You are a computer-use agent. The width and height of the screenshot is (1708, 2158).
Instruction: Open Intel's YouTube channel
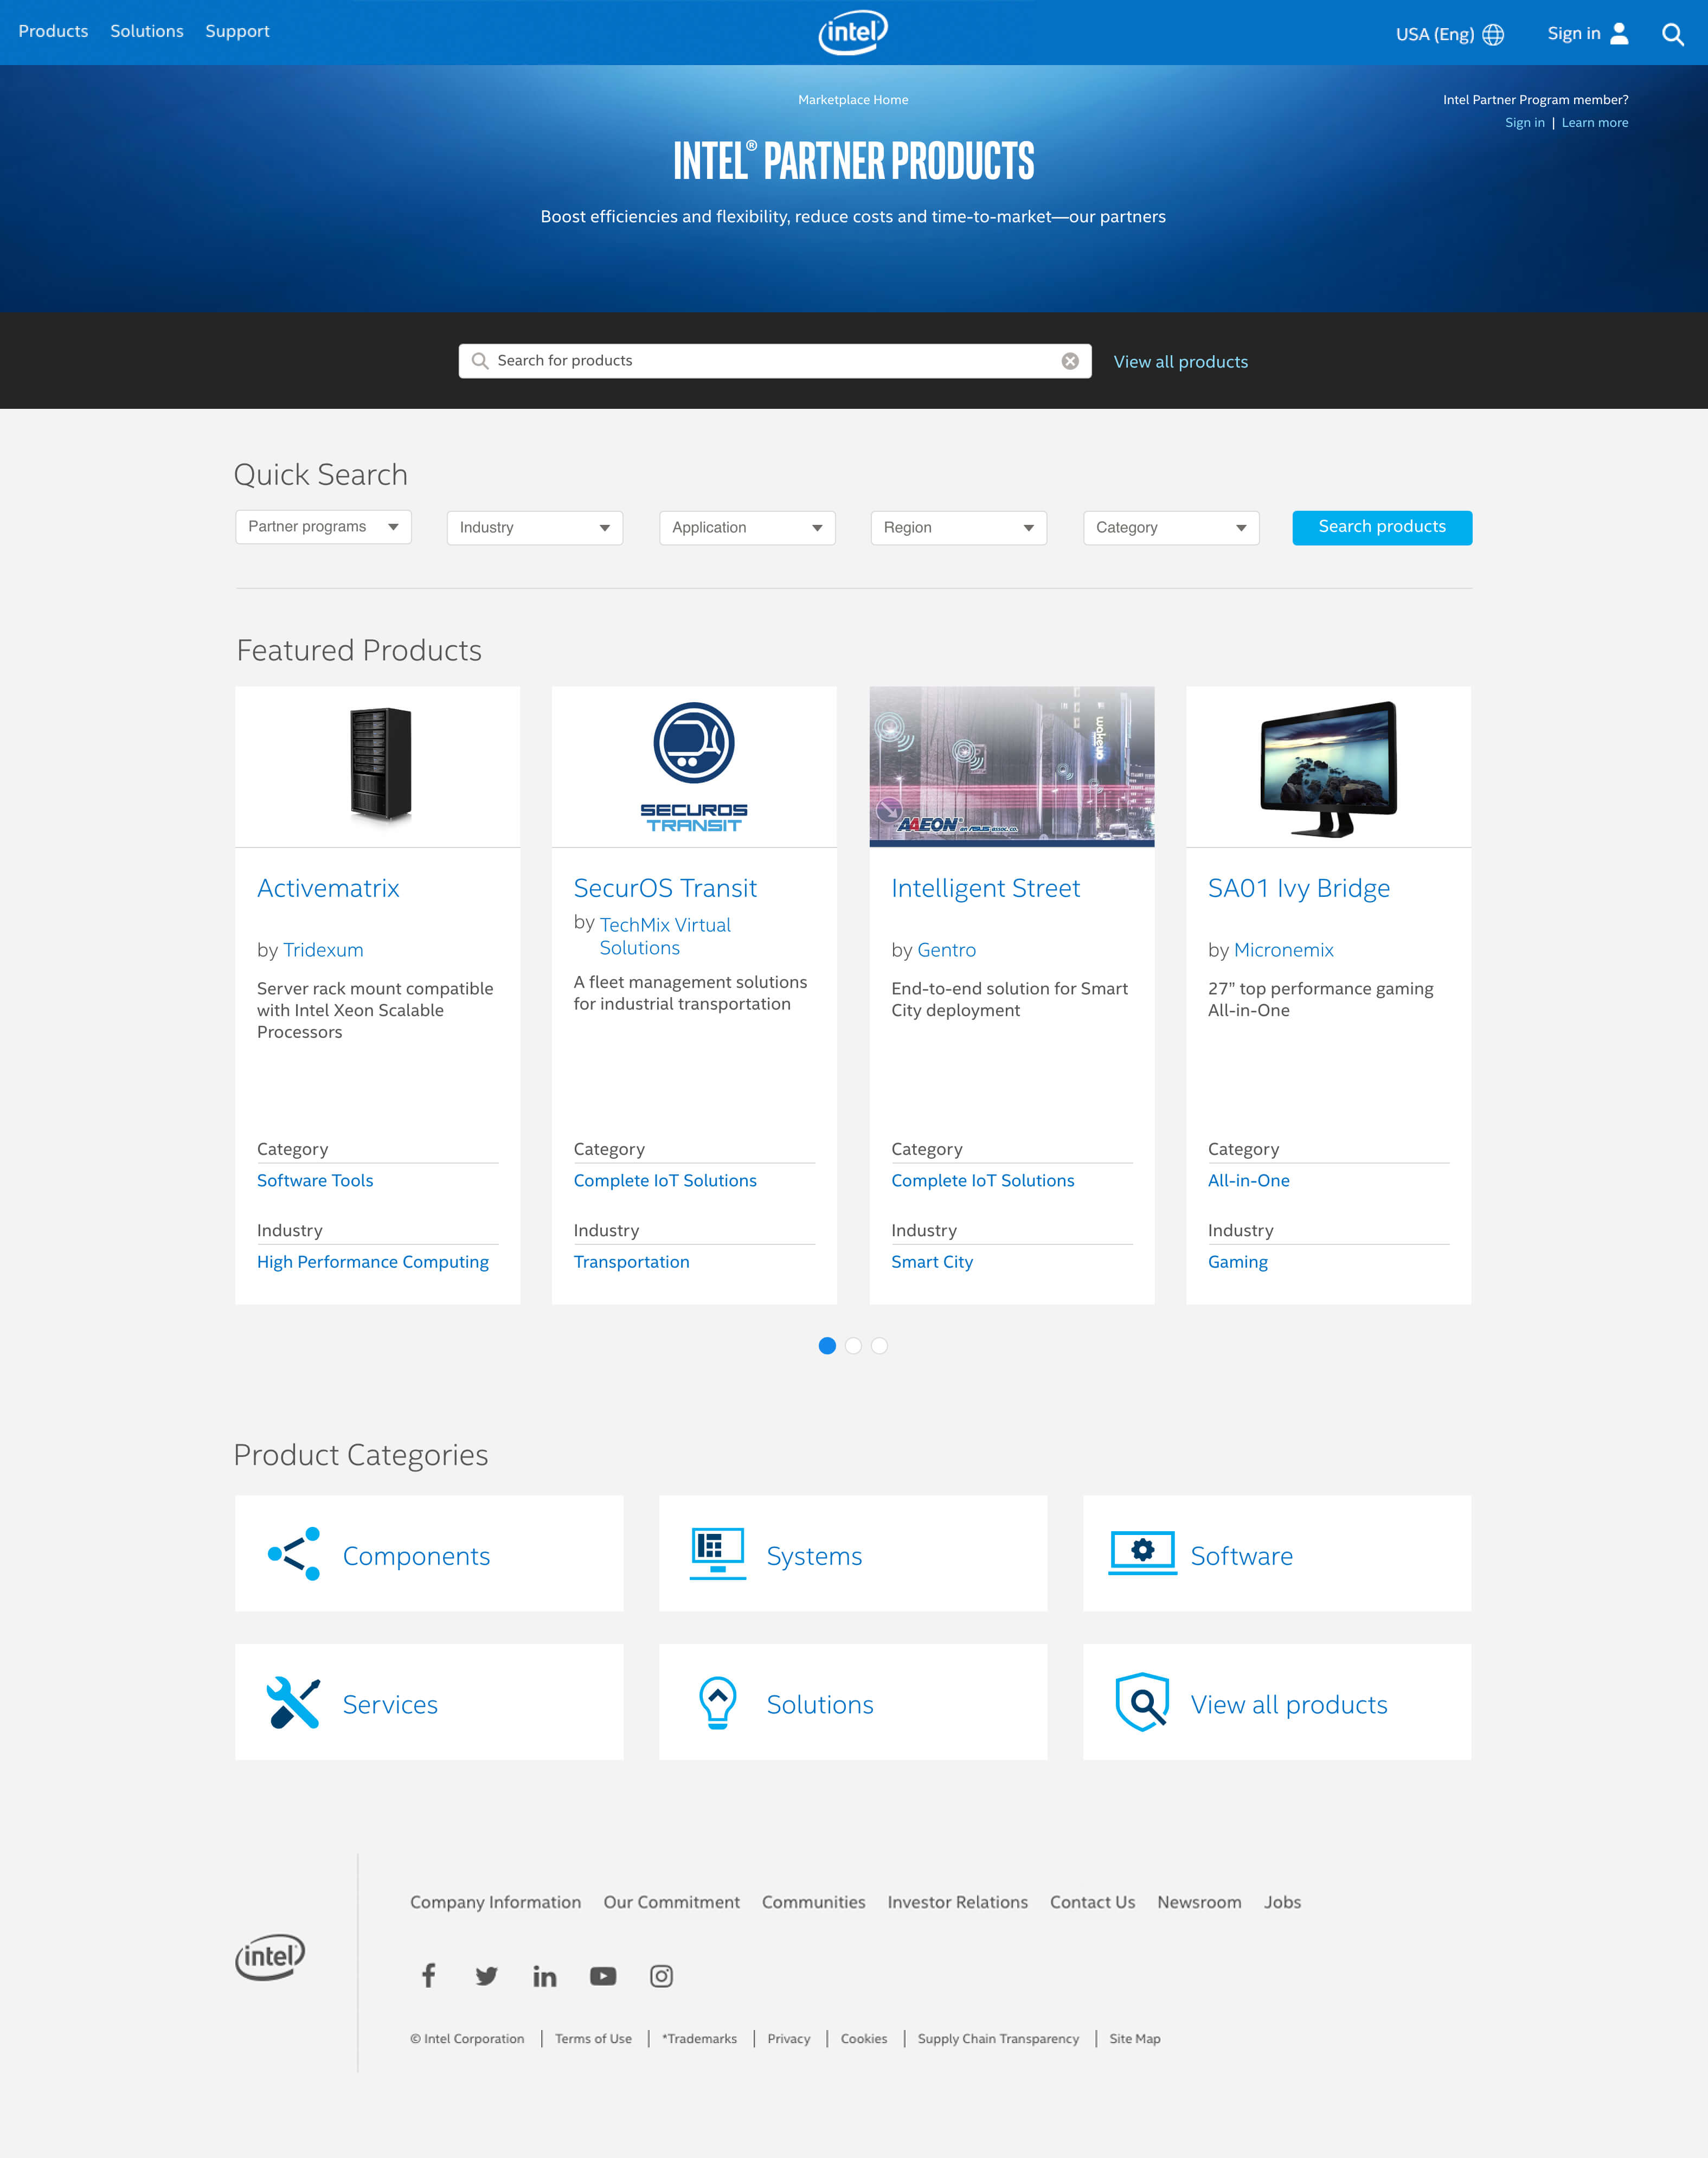tap(603, 1976)
